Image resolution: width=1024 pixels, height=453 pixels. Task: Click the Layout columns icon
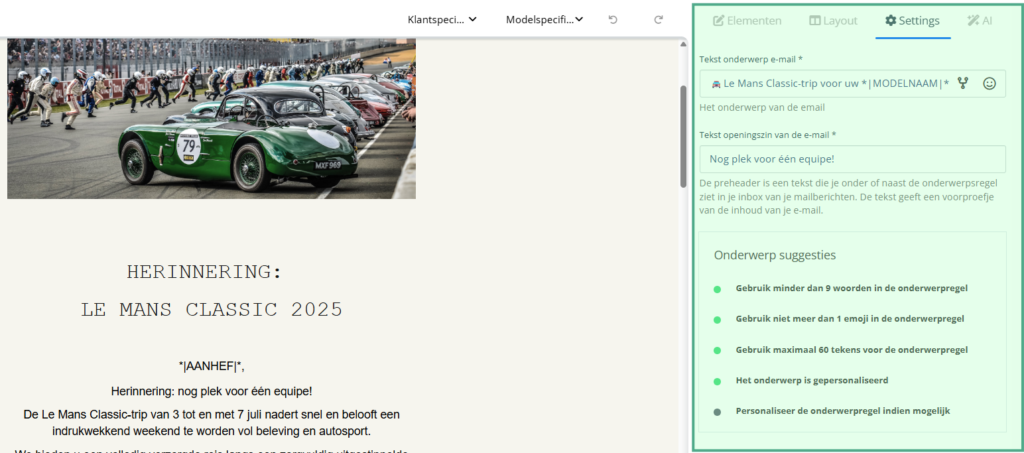point(815,20)
